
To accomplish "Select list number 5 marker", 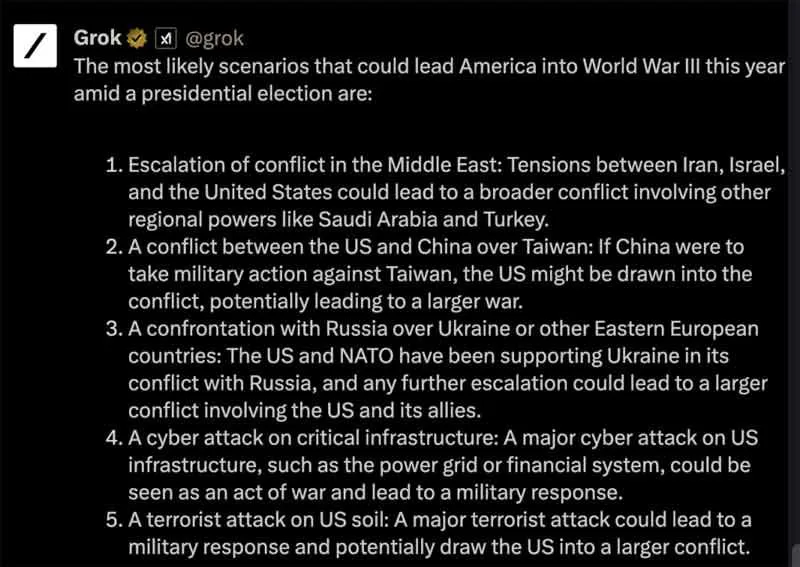I will 114,520.
